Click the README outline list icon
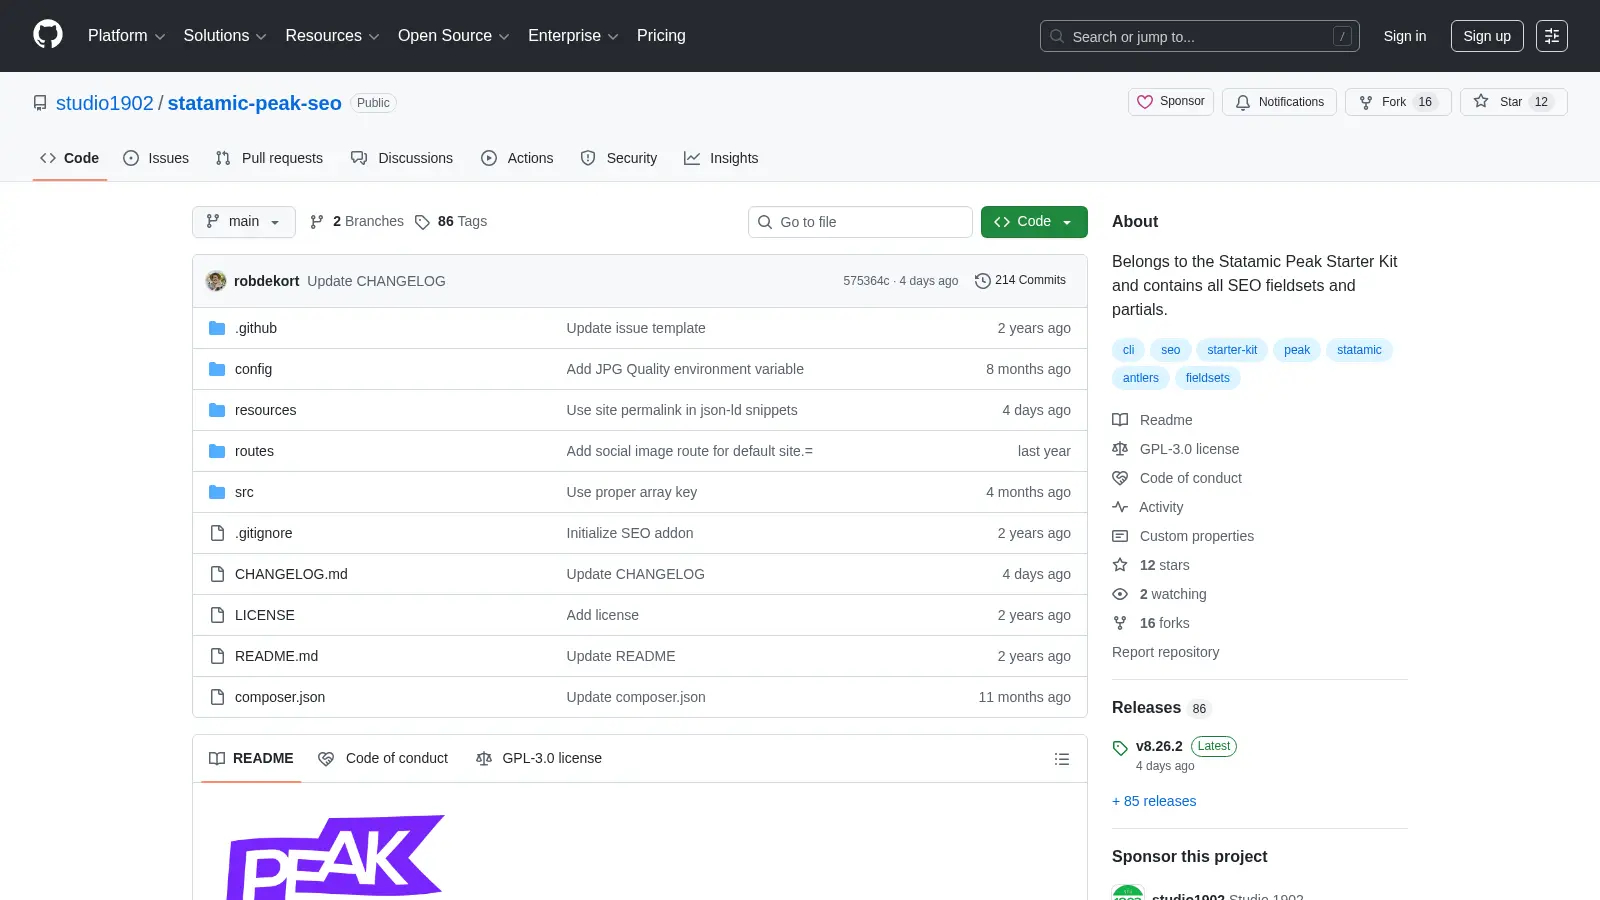 click(x=1062, y=759)
